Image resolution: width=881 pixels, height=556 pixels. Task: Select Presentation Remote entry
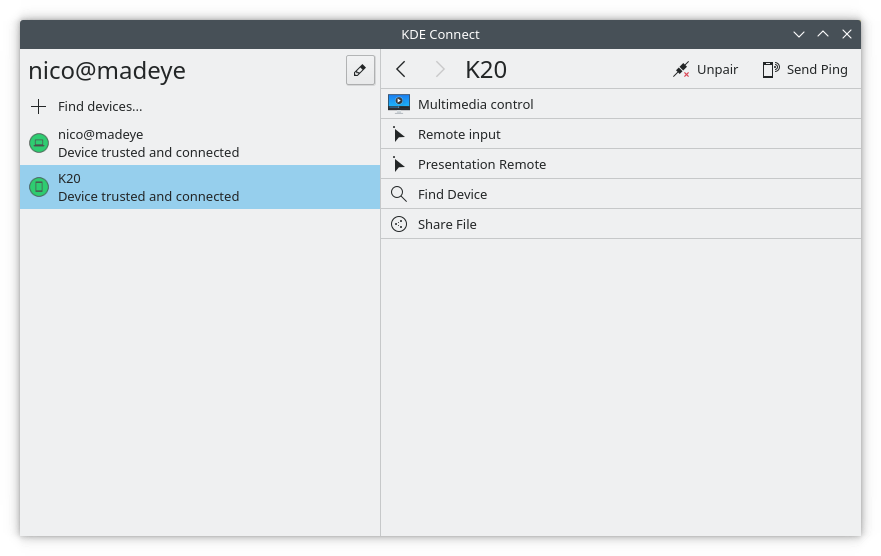coord(482,164)
